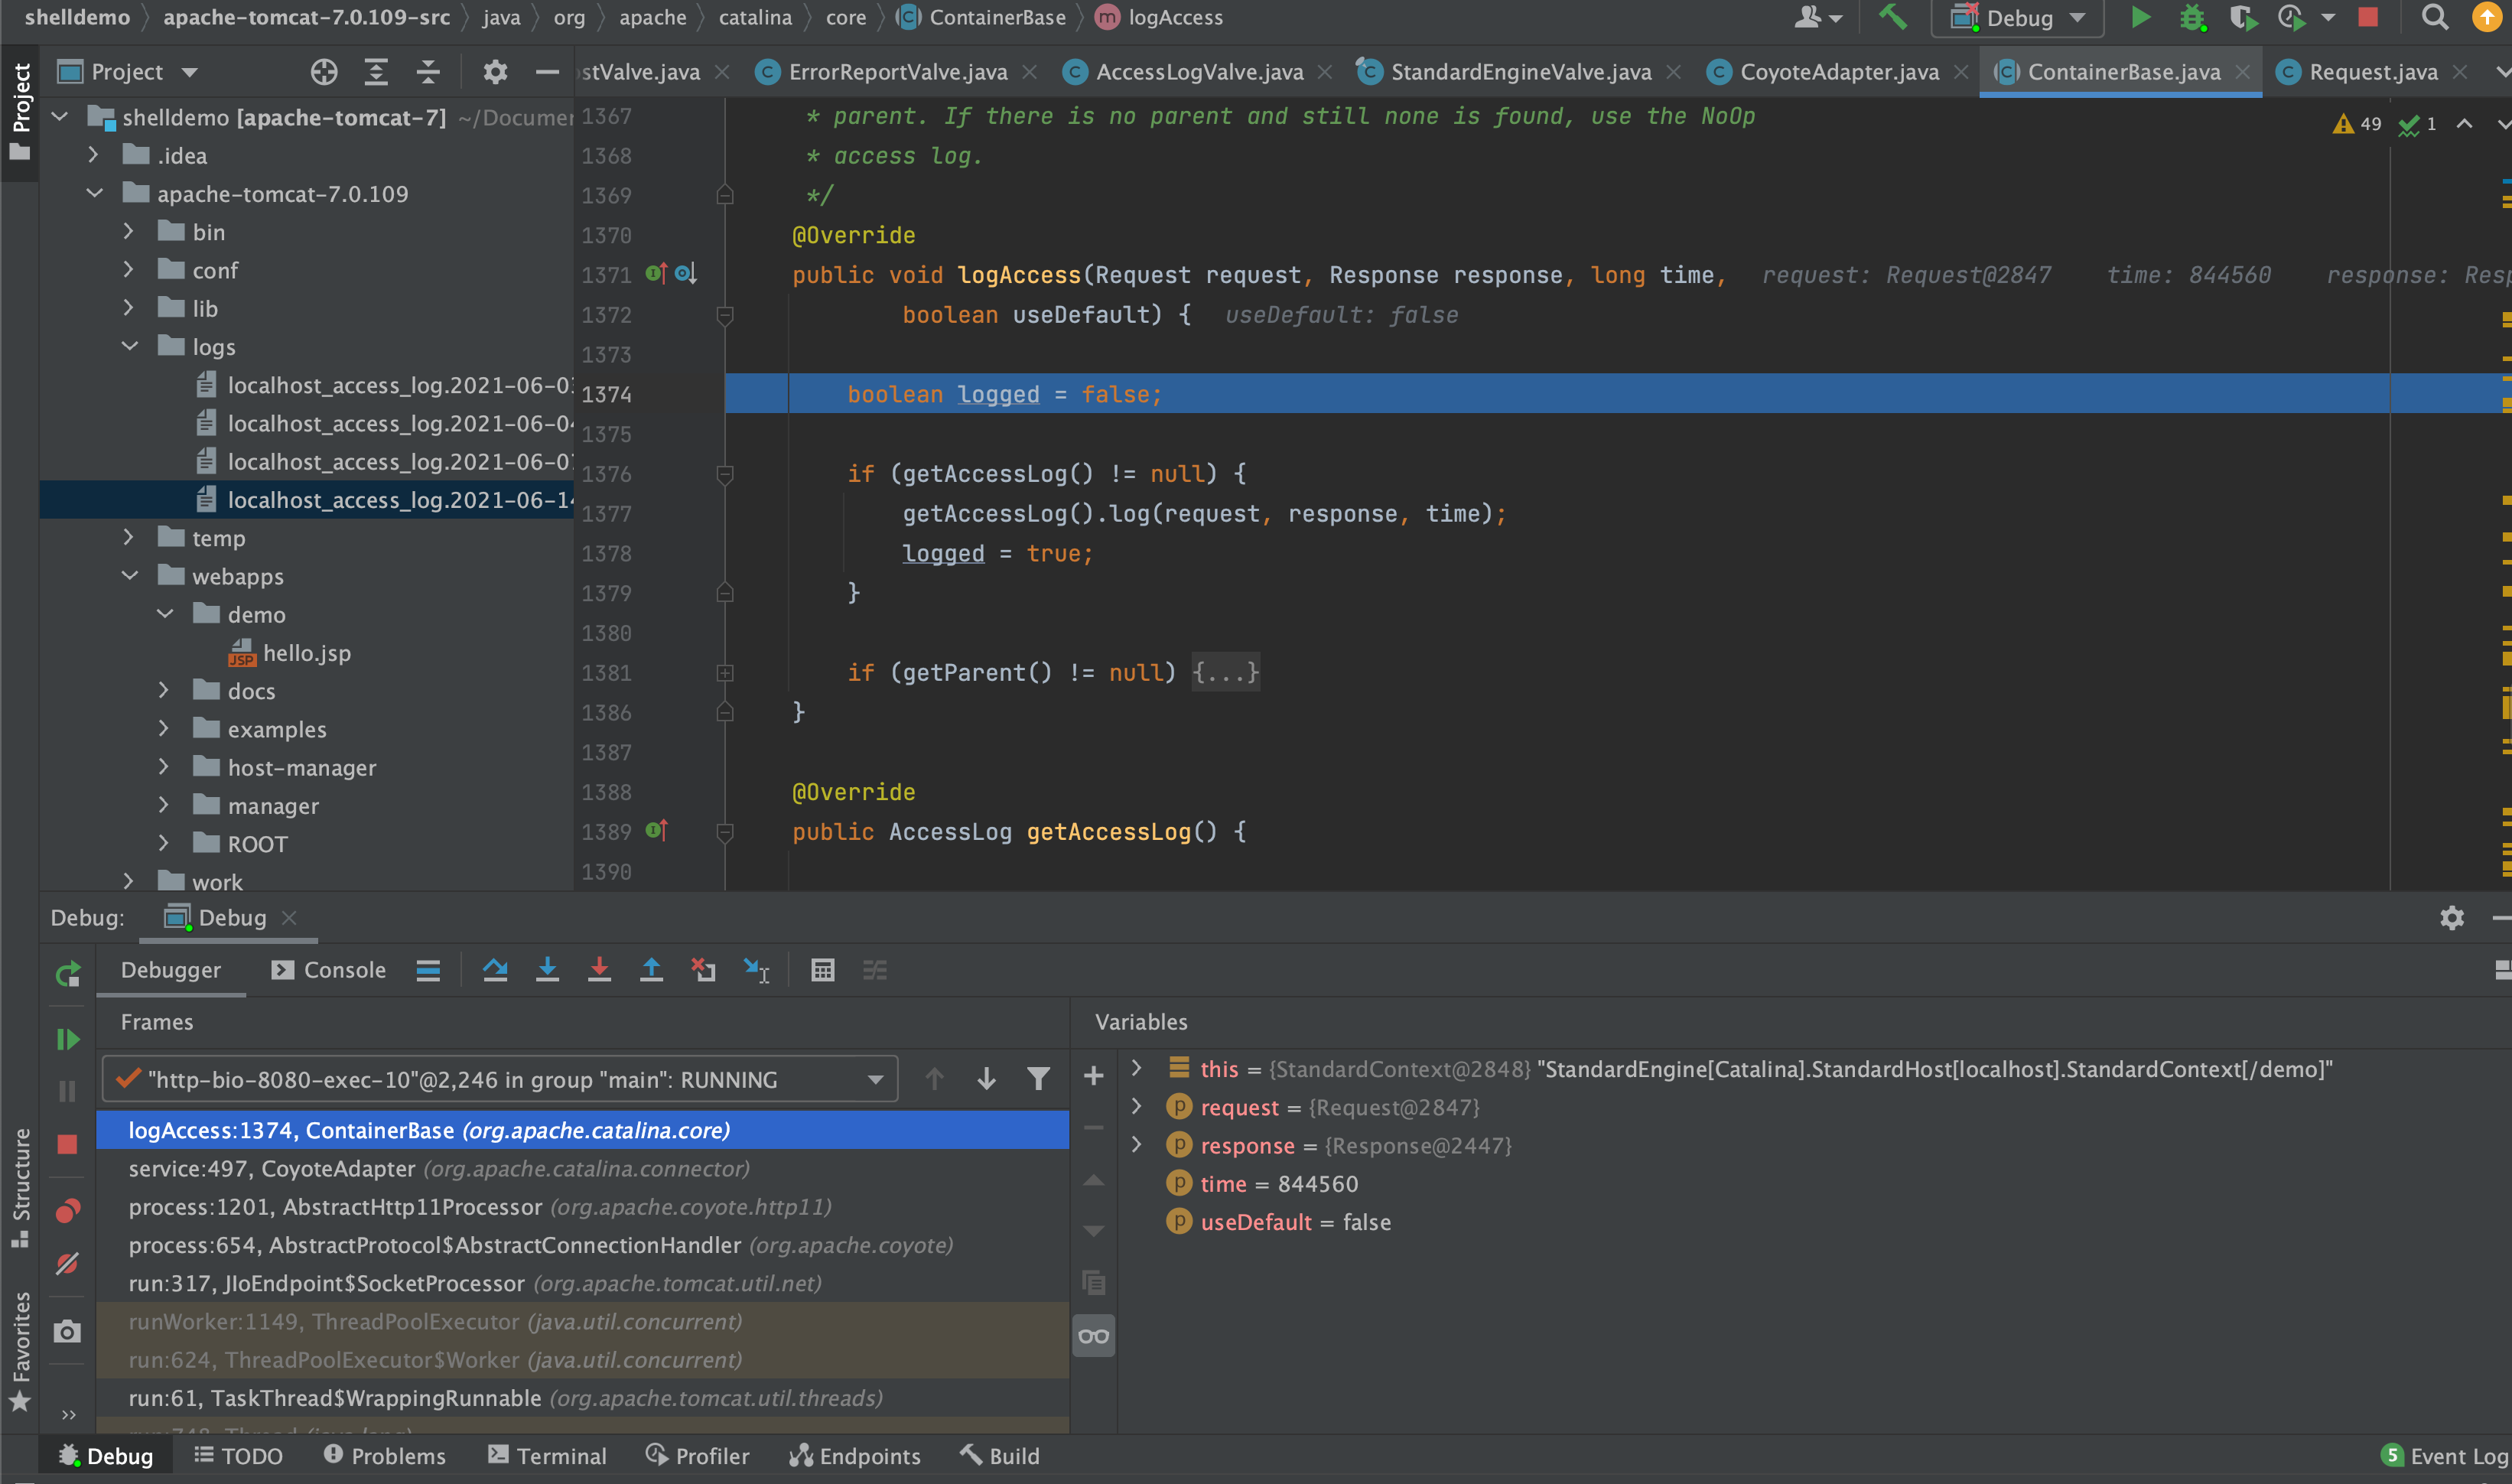2512x1484 pixels.
Task: Take thread dump camera icon
Action: (67, 1331)
